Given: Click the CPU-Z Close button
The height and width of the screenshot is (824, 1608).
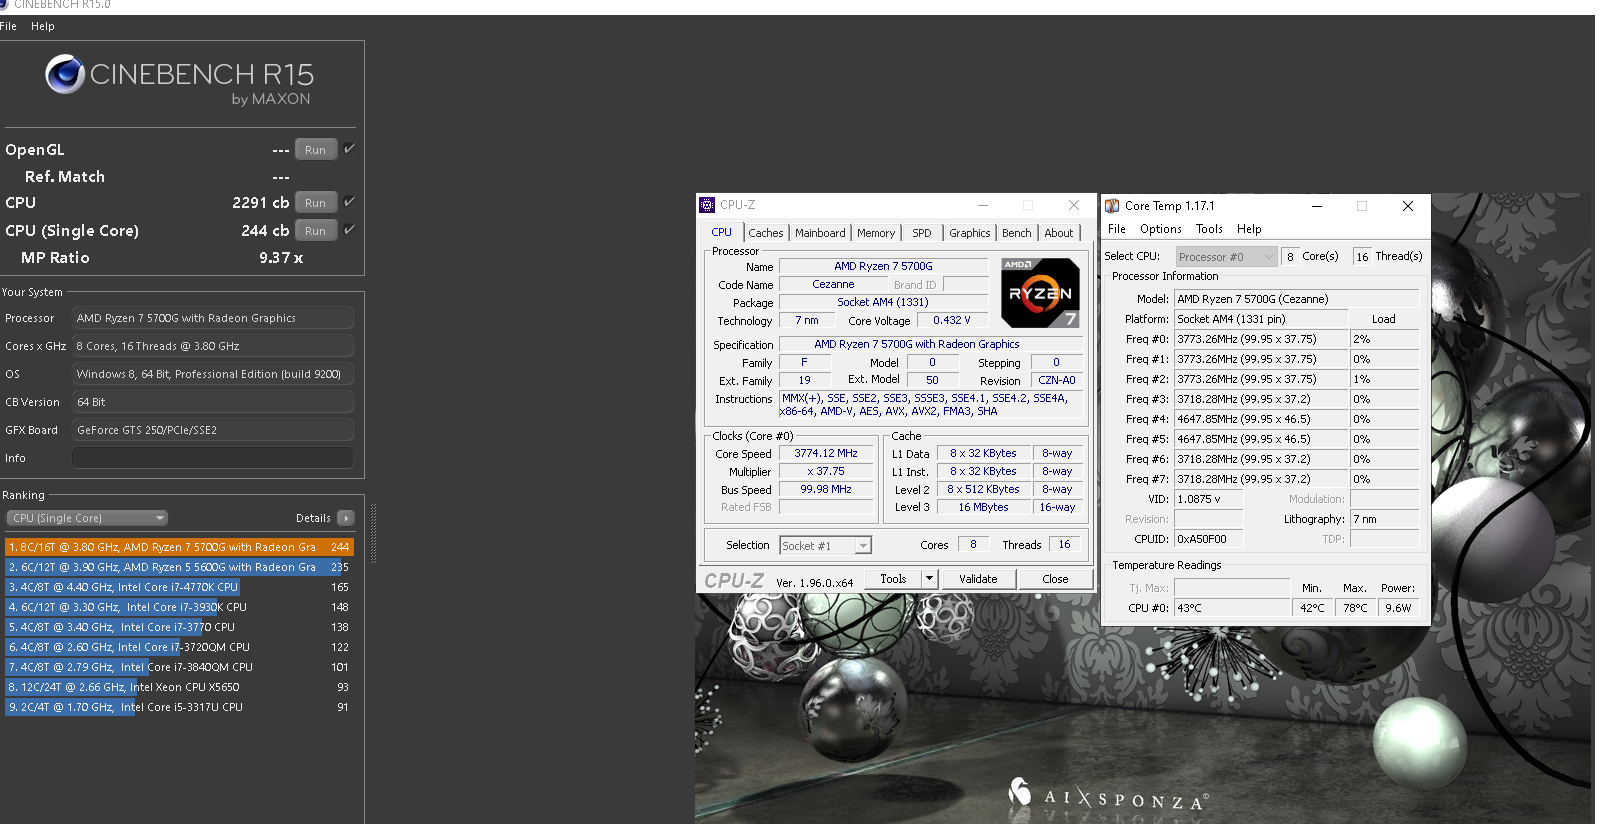Looking at the screenshot, I should [1055, 579].
